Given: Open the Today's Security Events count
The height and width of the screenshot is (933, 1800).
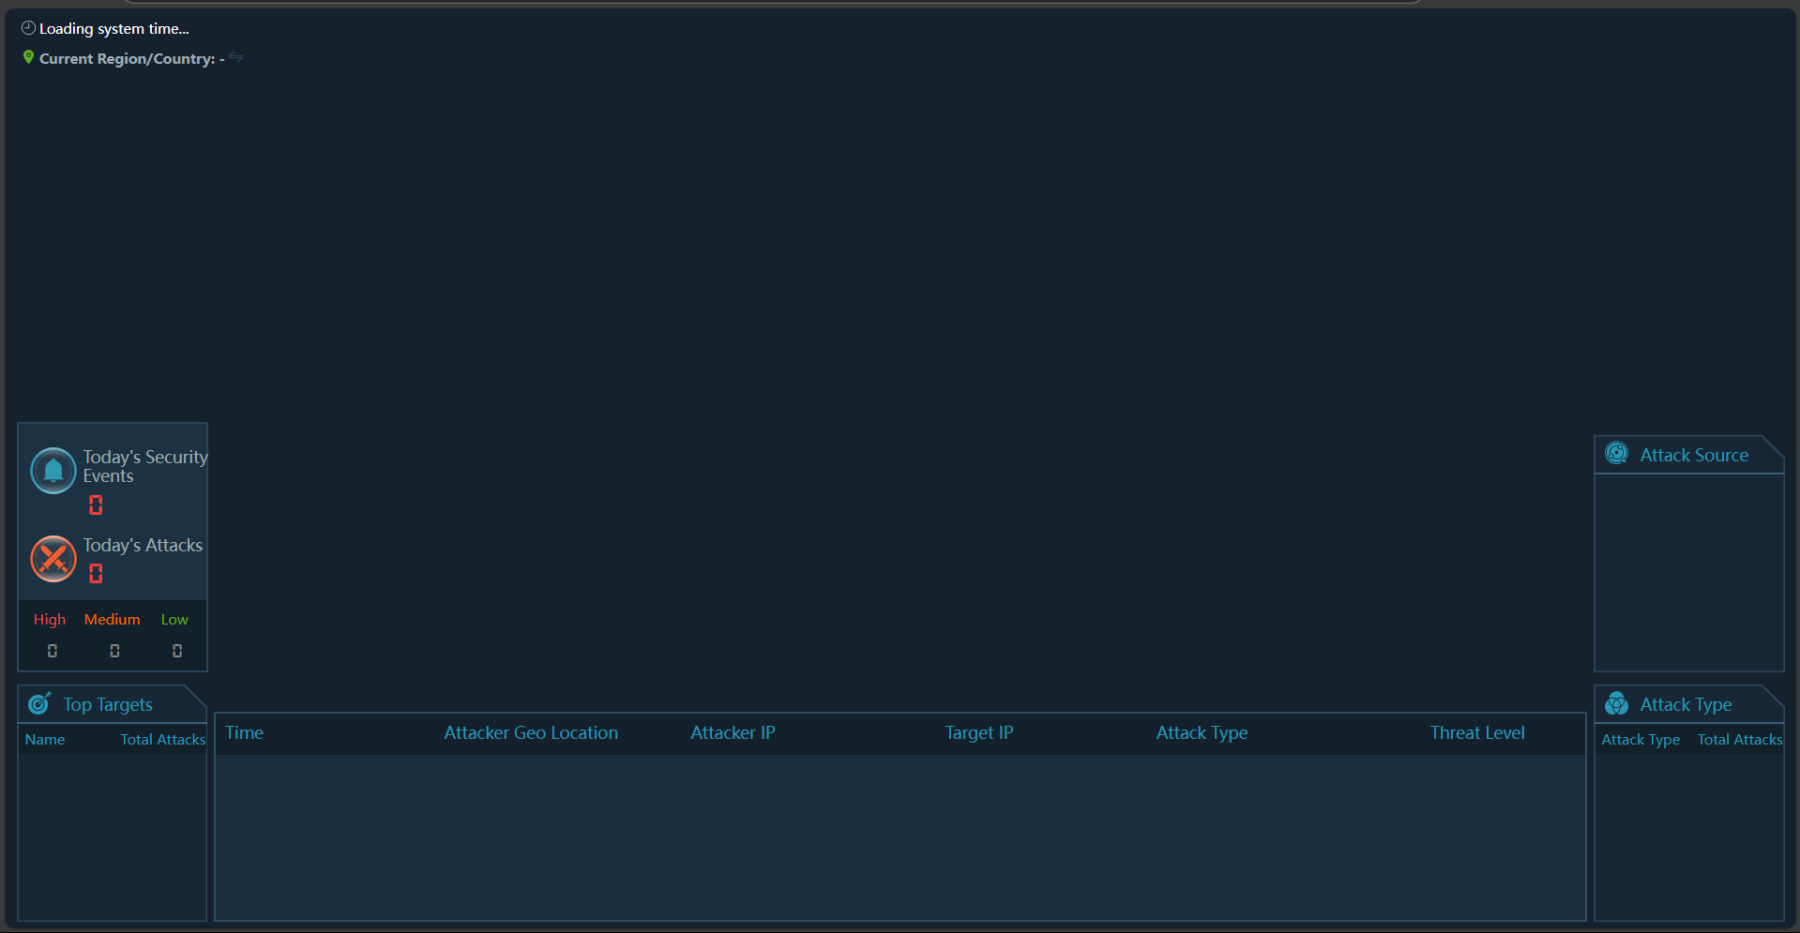Looking at the screenshot, I should tap(96, 505).
